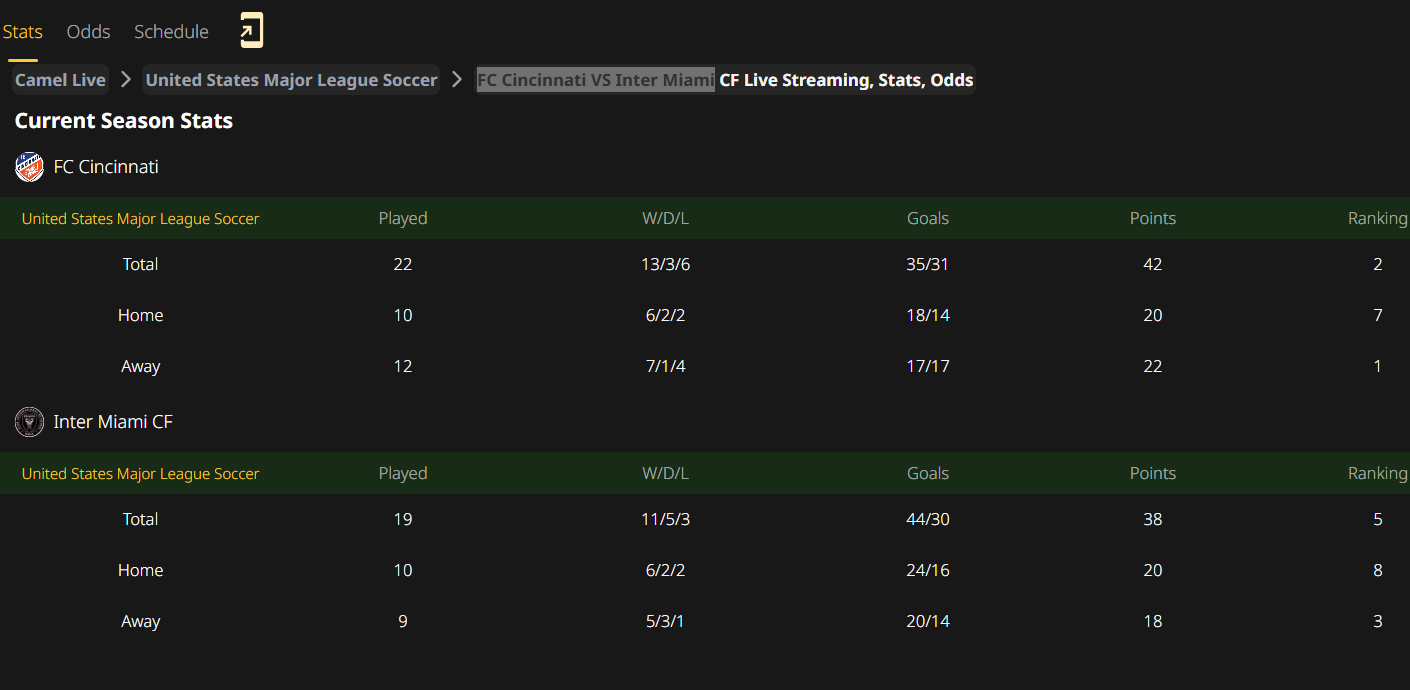Select the FC Cincinnati team name
1410x690 pixels.
click(106, 167)
